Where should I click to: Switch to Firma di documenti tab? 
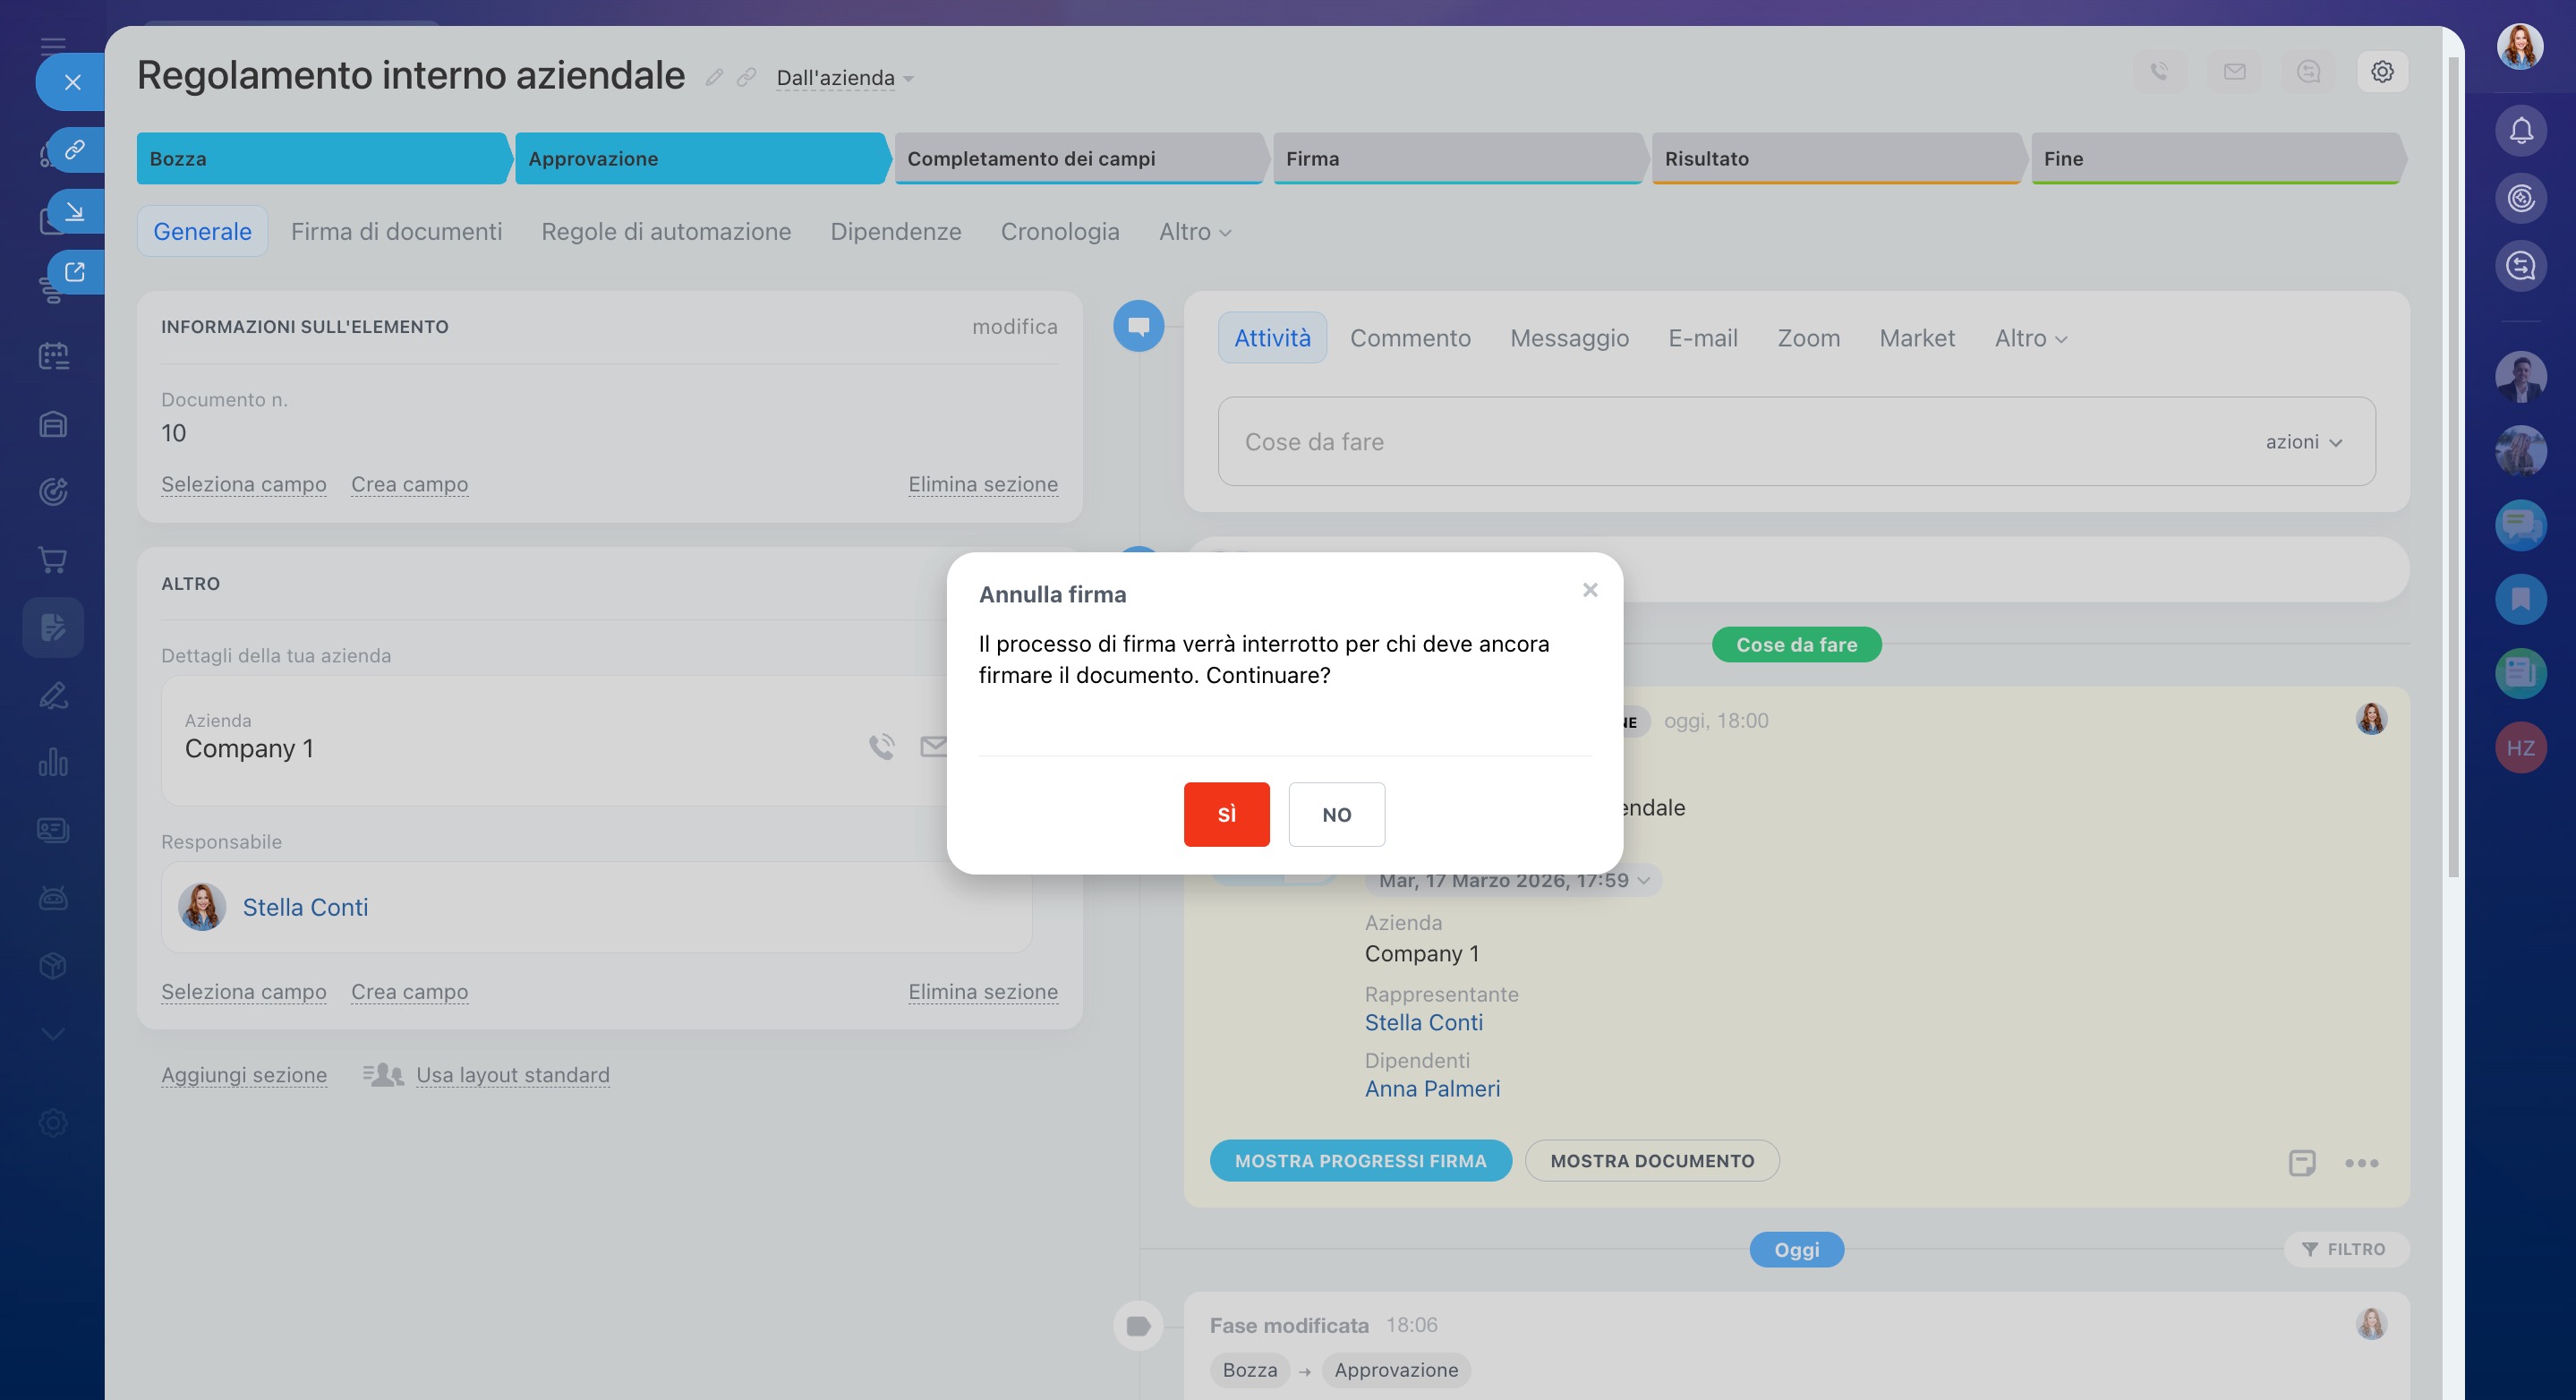pyautogui.click(x=396, y=232)
